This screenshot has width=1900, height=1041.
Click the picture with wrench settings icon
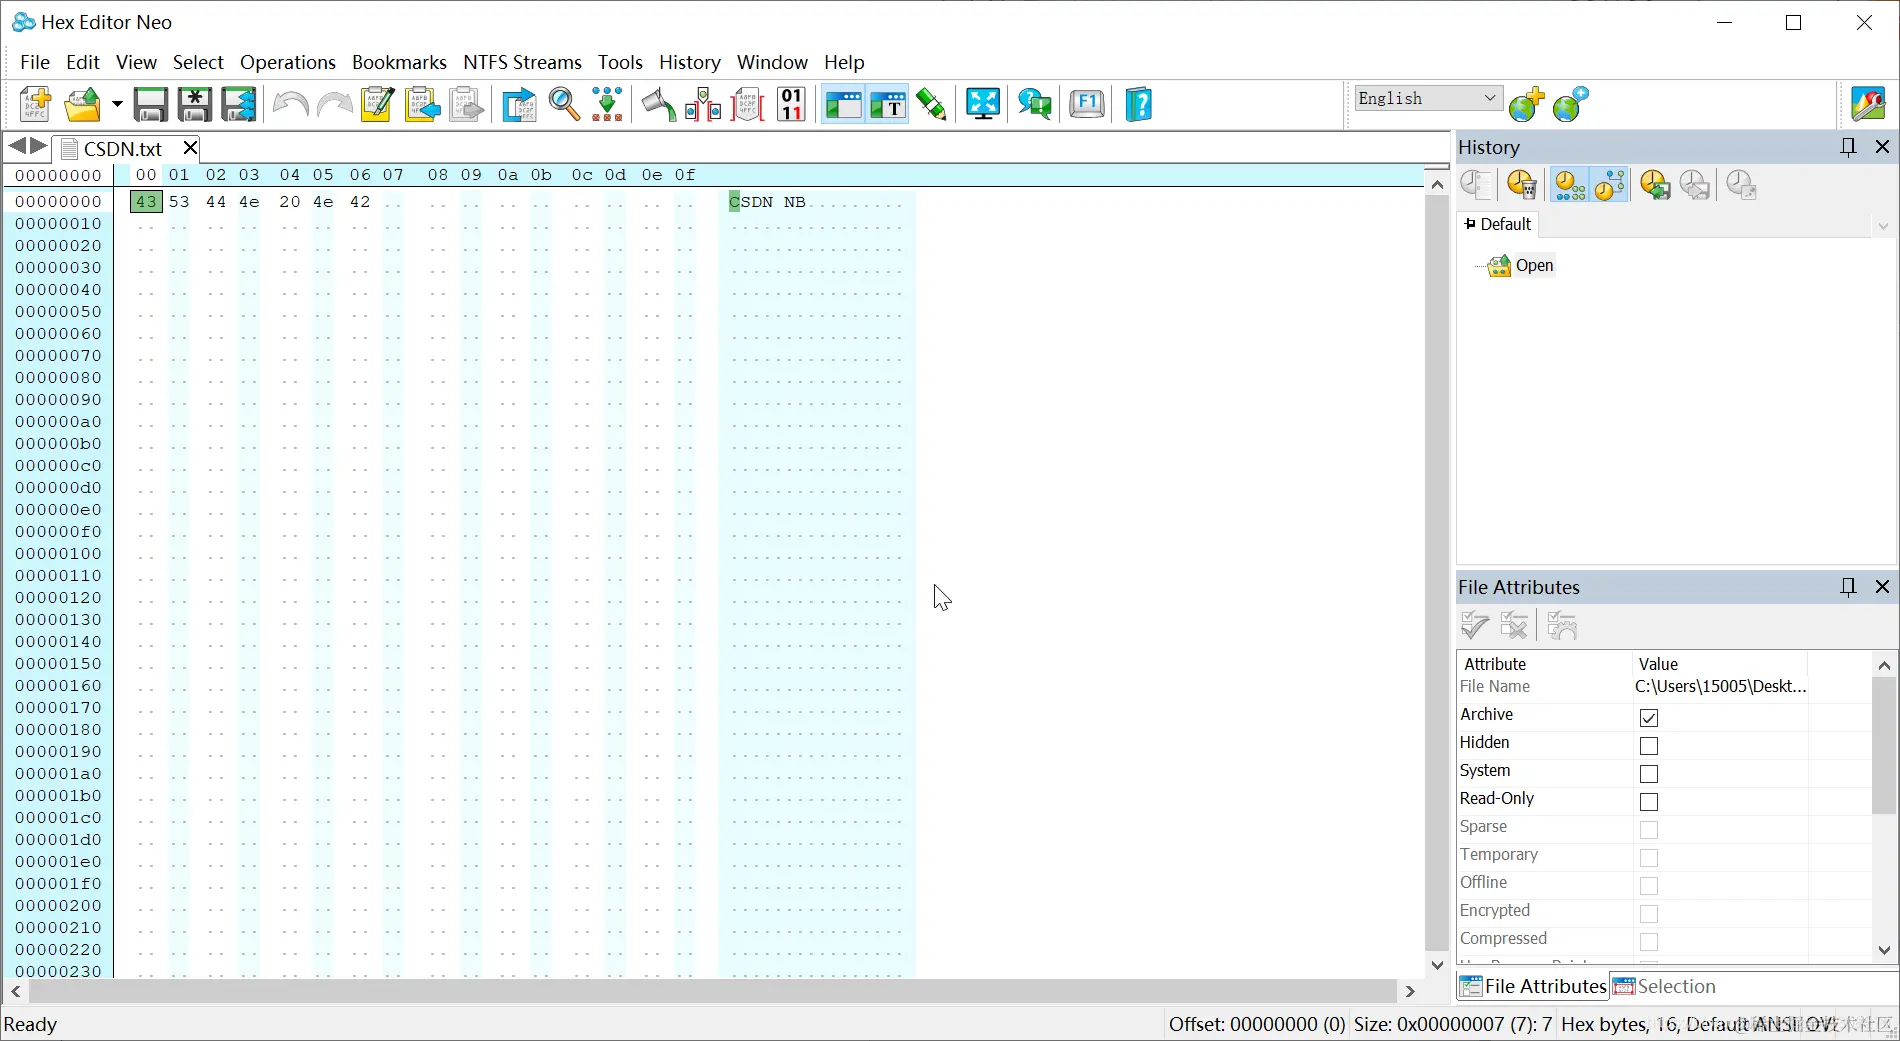(x=1867, y=104)
